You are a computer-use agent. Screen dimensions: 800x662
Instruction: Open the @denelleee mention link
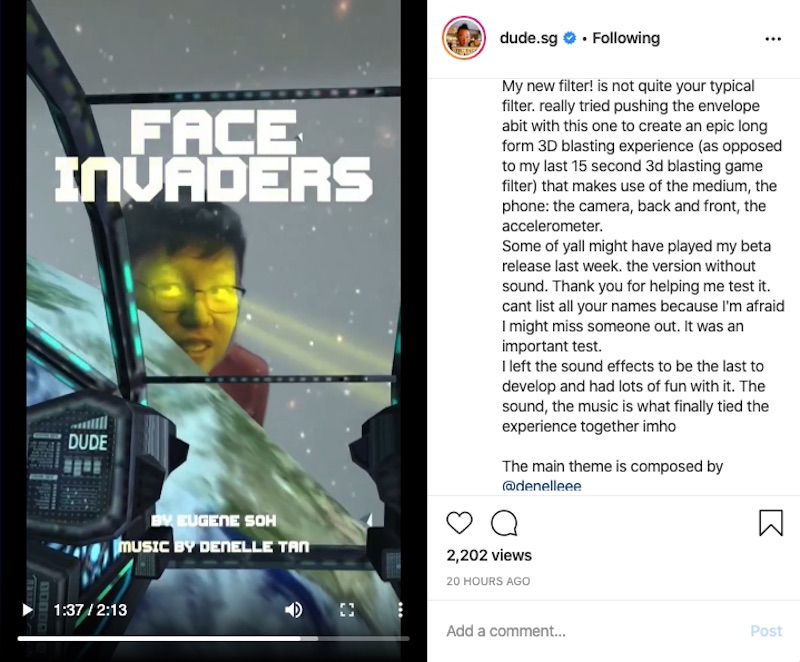pyautogui.click(x=541, y=486)
